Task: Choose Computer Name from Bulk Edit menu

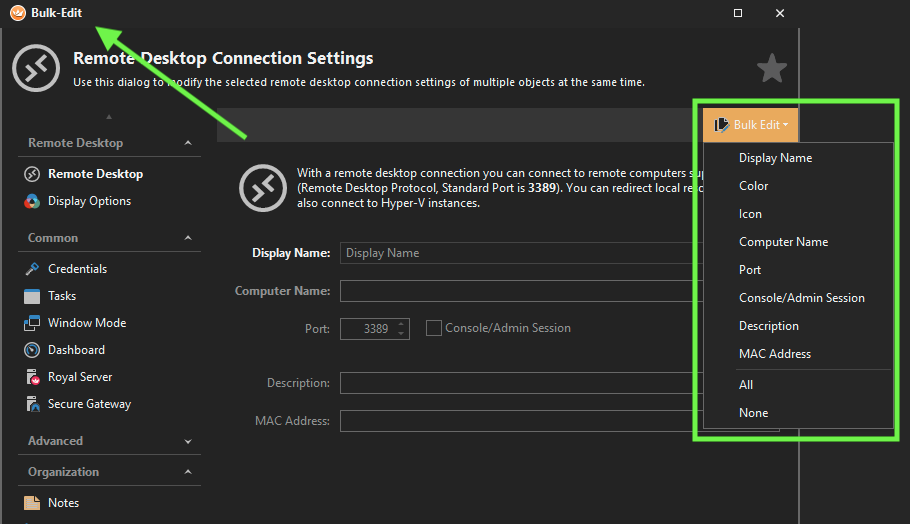Action: pyautogui.click(x=783, y=242)
